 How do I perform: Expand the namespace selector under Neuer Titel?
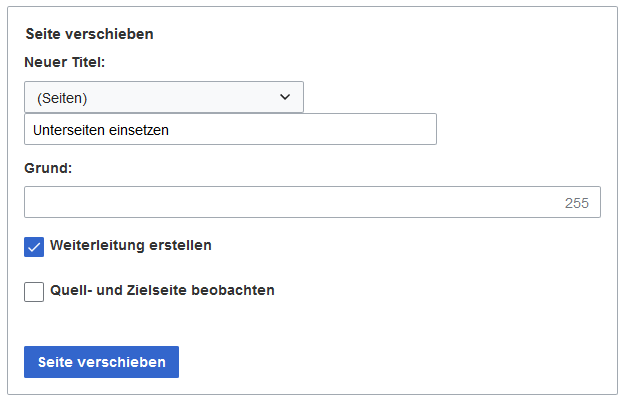(164, 97)
